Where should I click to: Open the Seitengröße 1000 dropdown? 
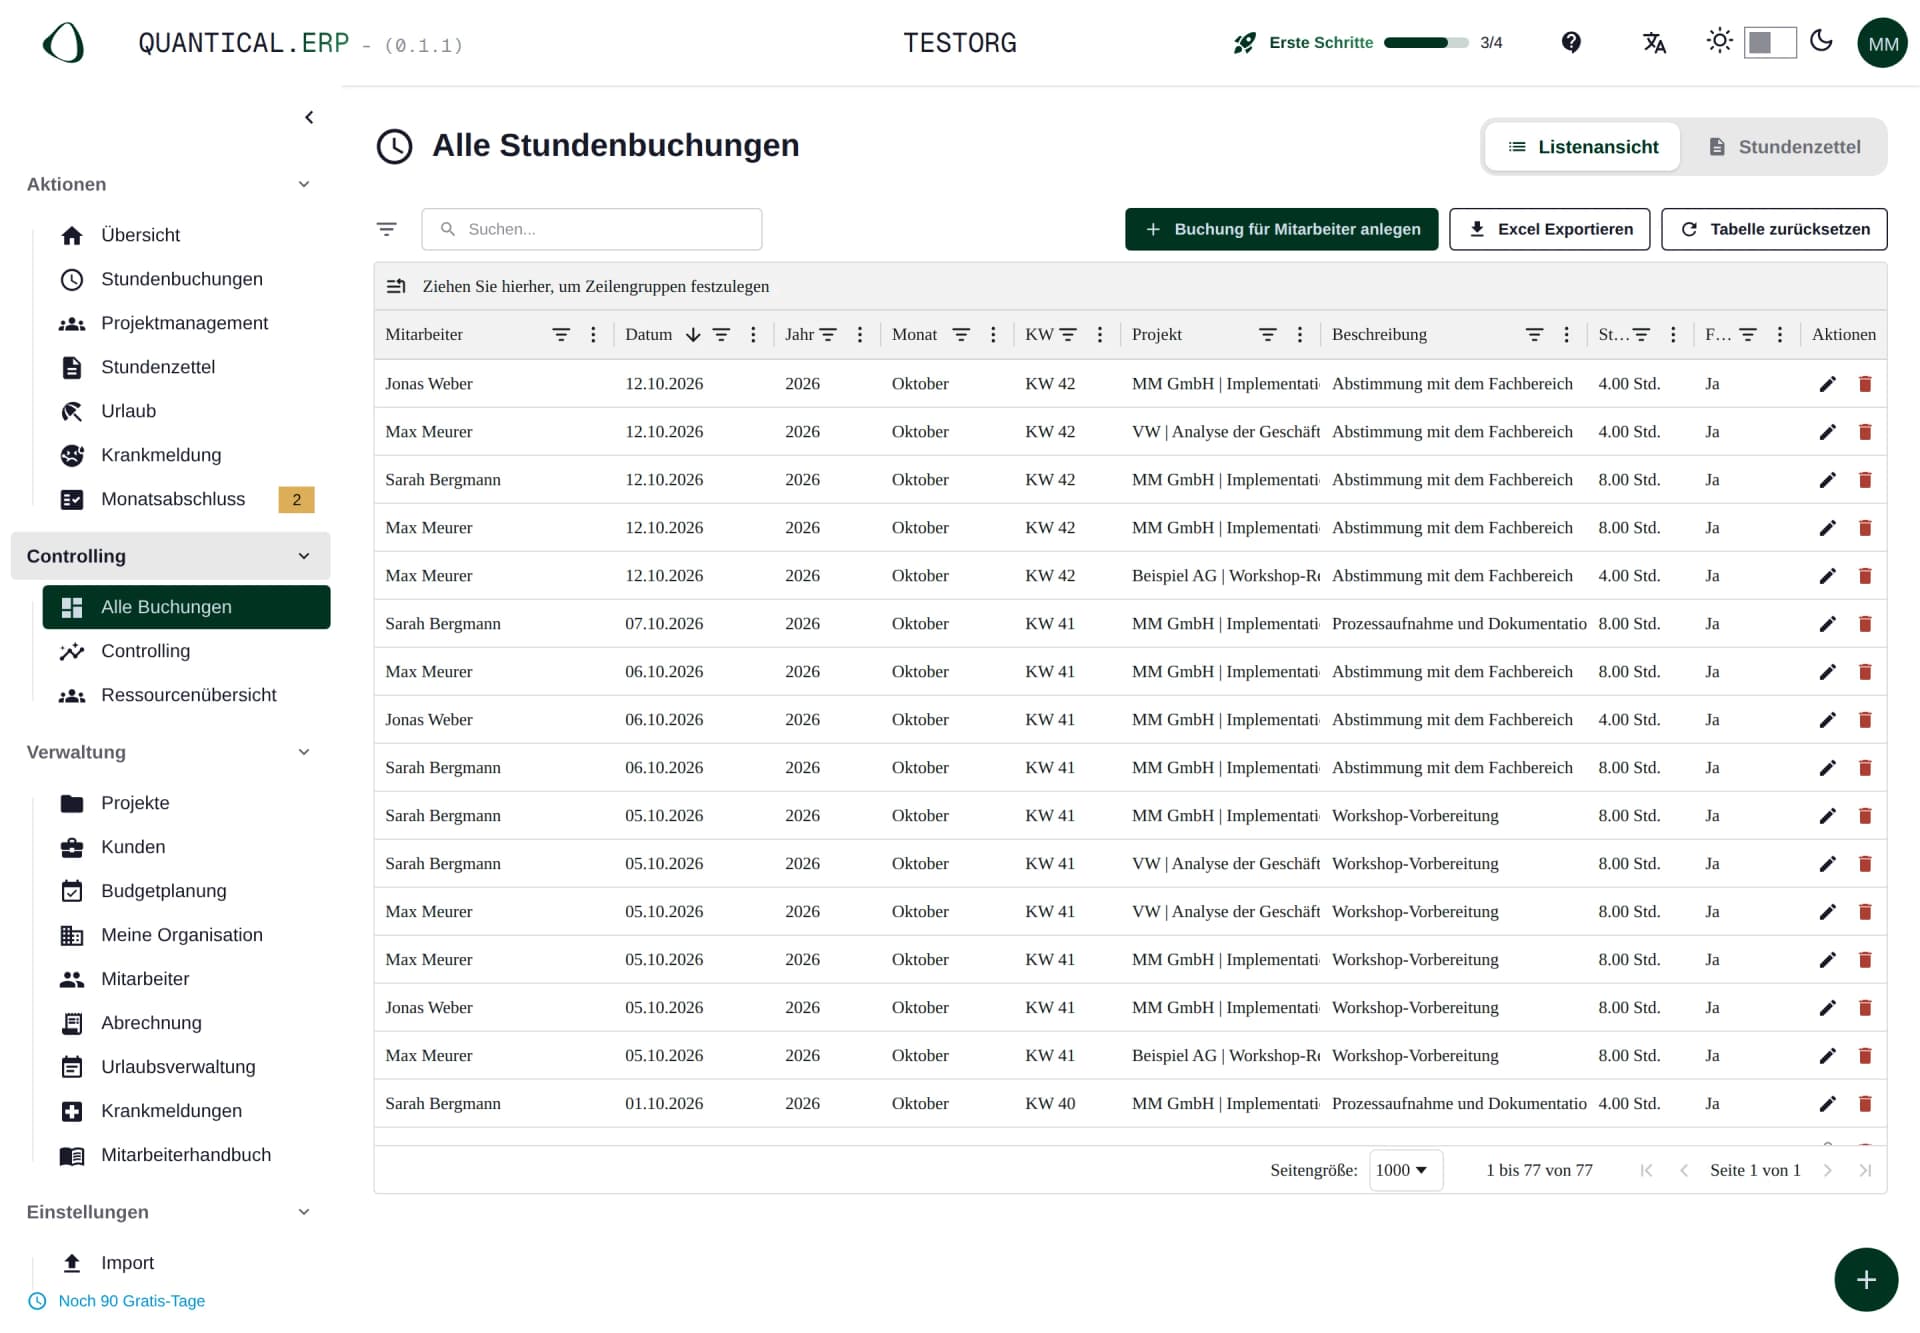click(1404, 1170)
